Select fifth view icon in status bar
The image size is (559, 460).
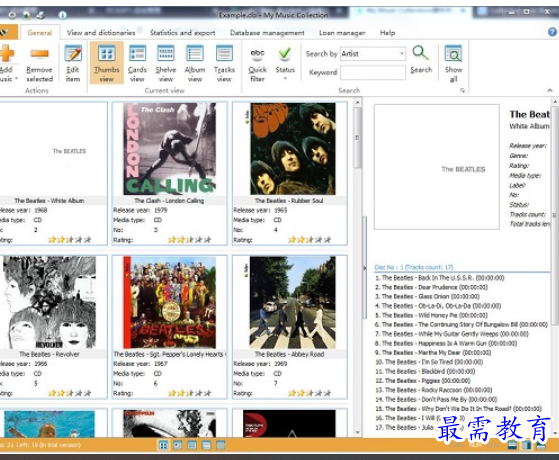[220, 445]
